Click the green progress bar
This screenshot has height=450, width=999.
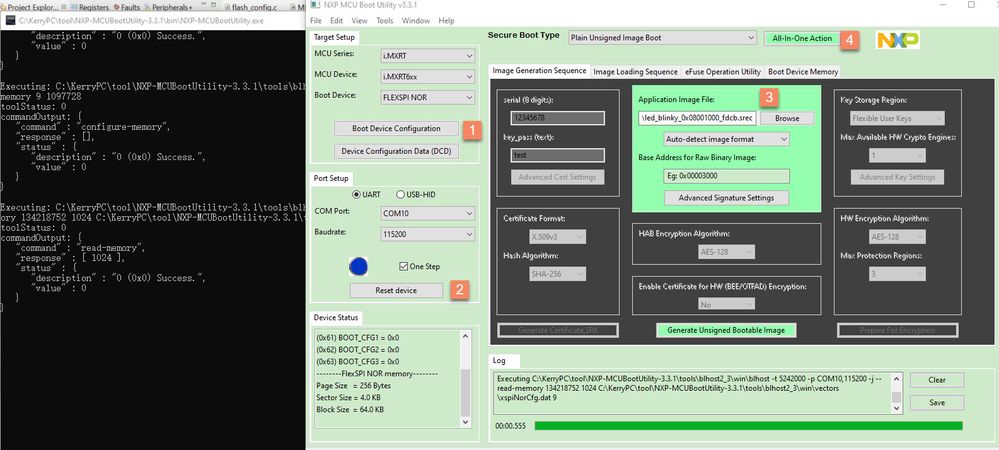click(x=749, y=425)
